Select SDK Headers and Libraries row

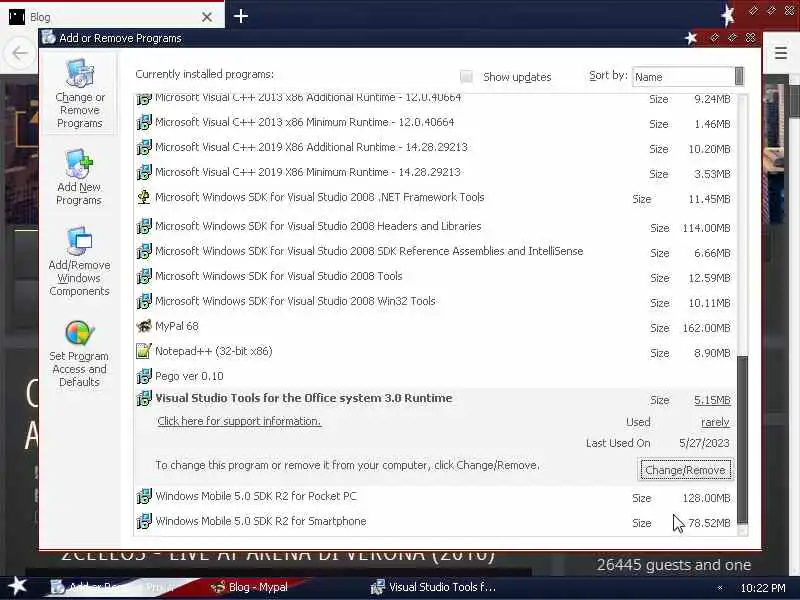click(435, 227)
